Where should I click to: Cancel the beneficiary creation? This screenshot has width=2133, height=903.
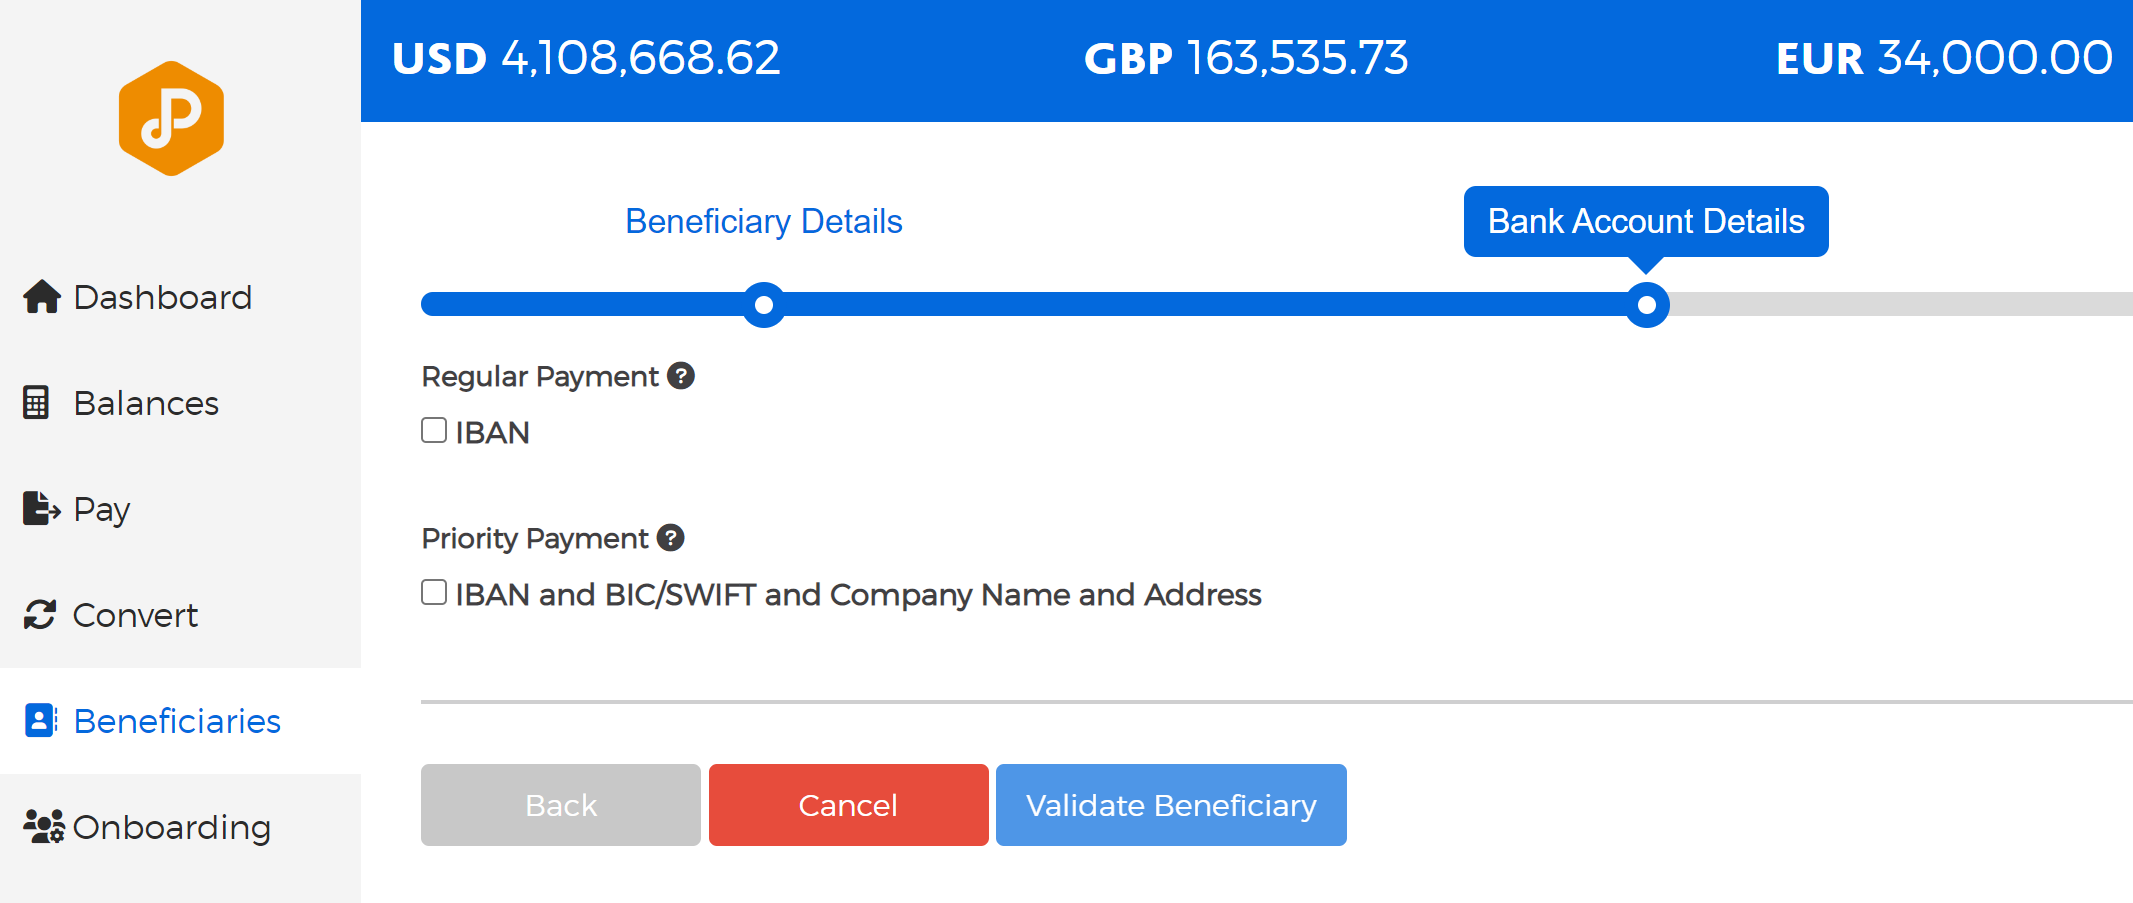pyautogui.click(x=849, y=805)
